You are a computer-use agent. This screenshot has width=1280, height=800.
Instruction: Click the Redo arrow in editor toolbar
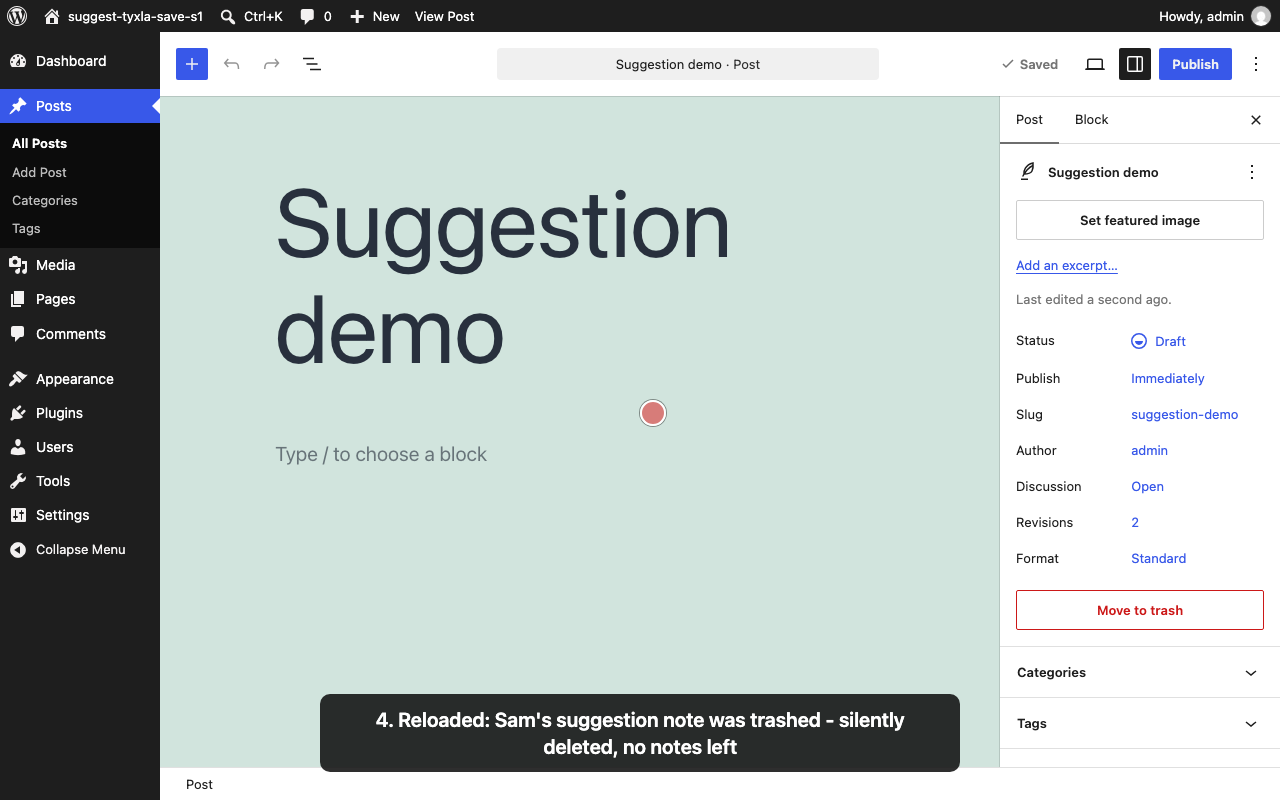[271, 64]
